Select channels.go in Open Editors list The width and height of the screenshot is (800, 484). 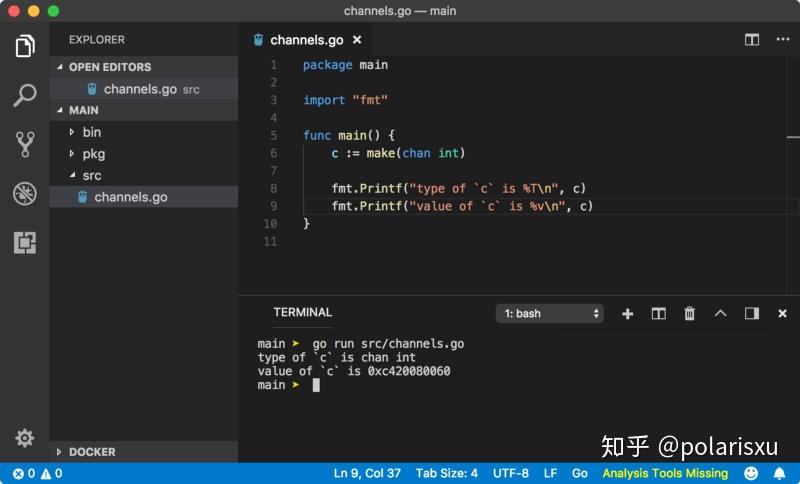[x=144, y=89]
